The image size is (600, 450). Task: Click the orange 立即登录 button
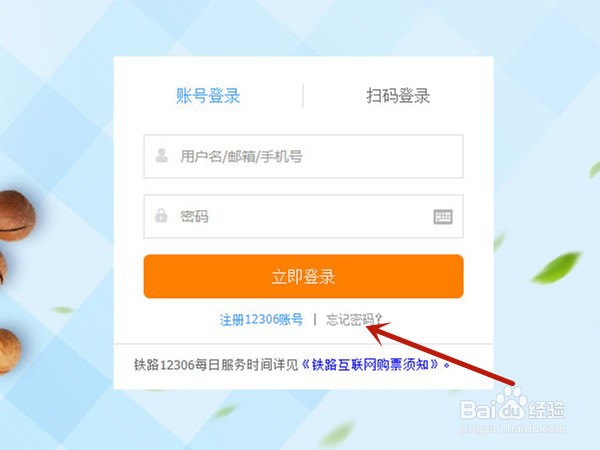coord(303,276)
